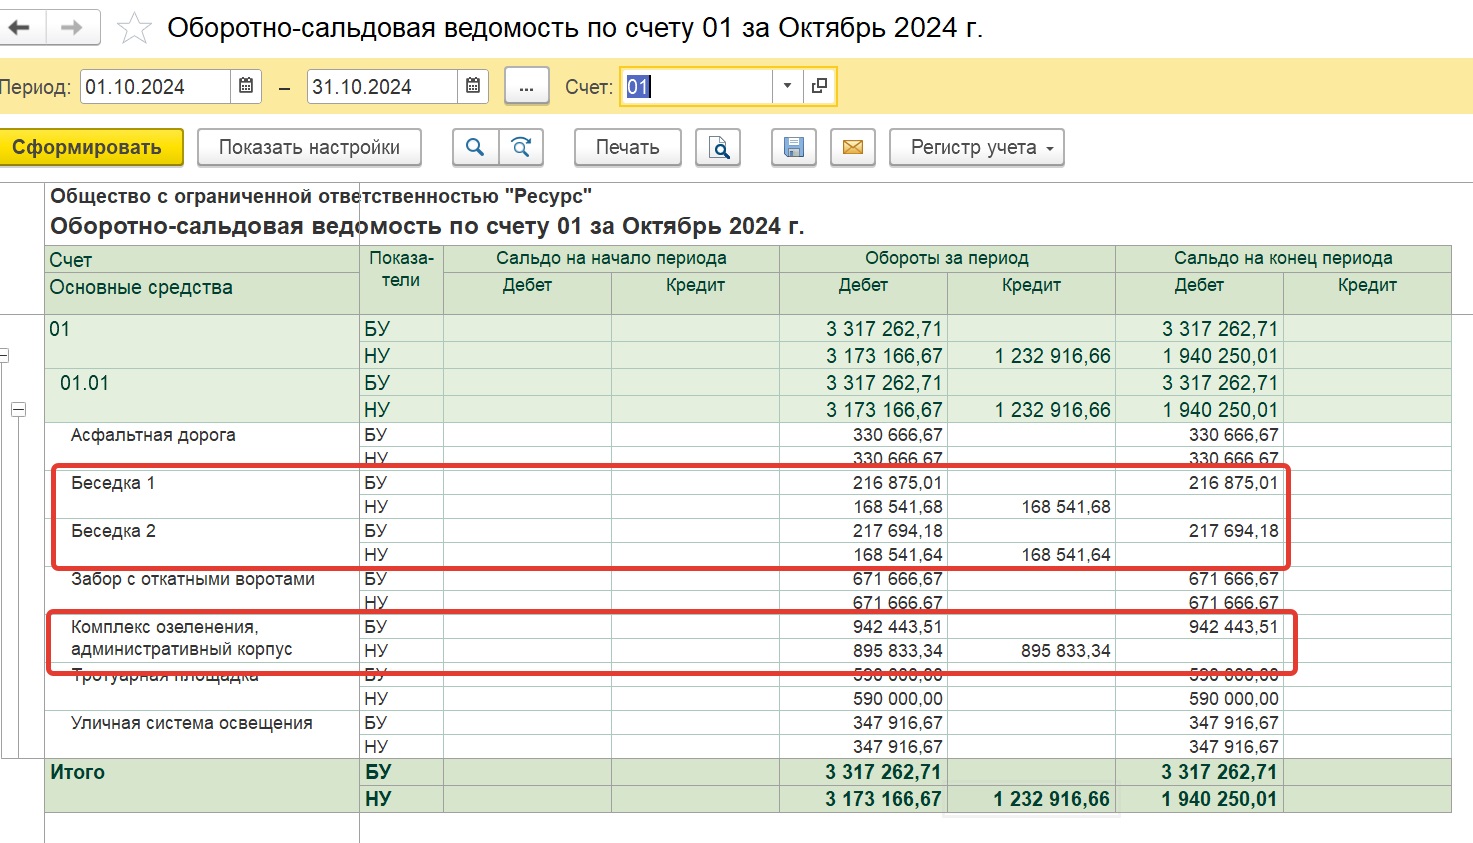Click the start date field 01.10.2024
The height and width of the screenshot is (843, 1473).
155,87
